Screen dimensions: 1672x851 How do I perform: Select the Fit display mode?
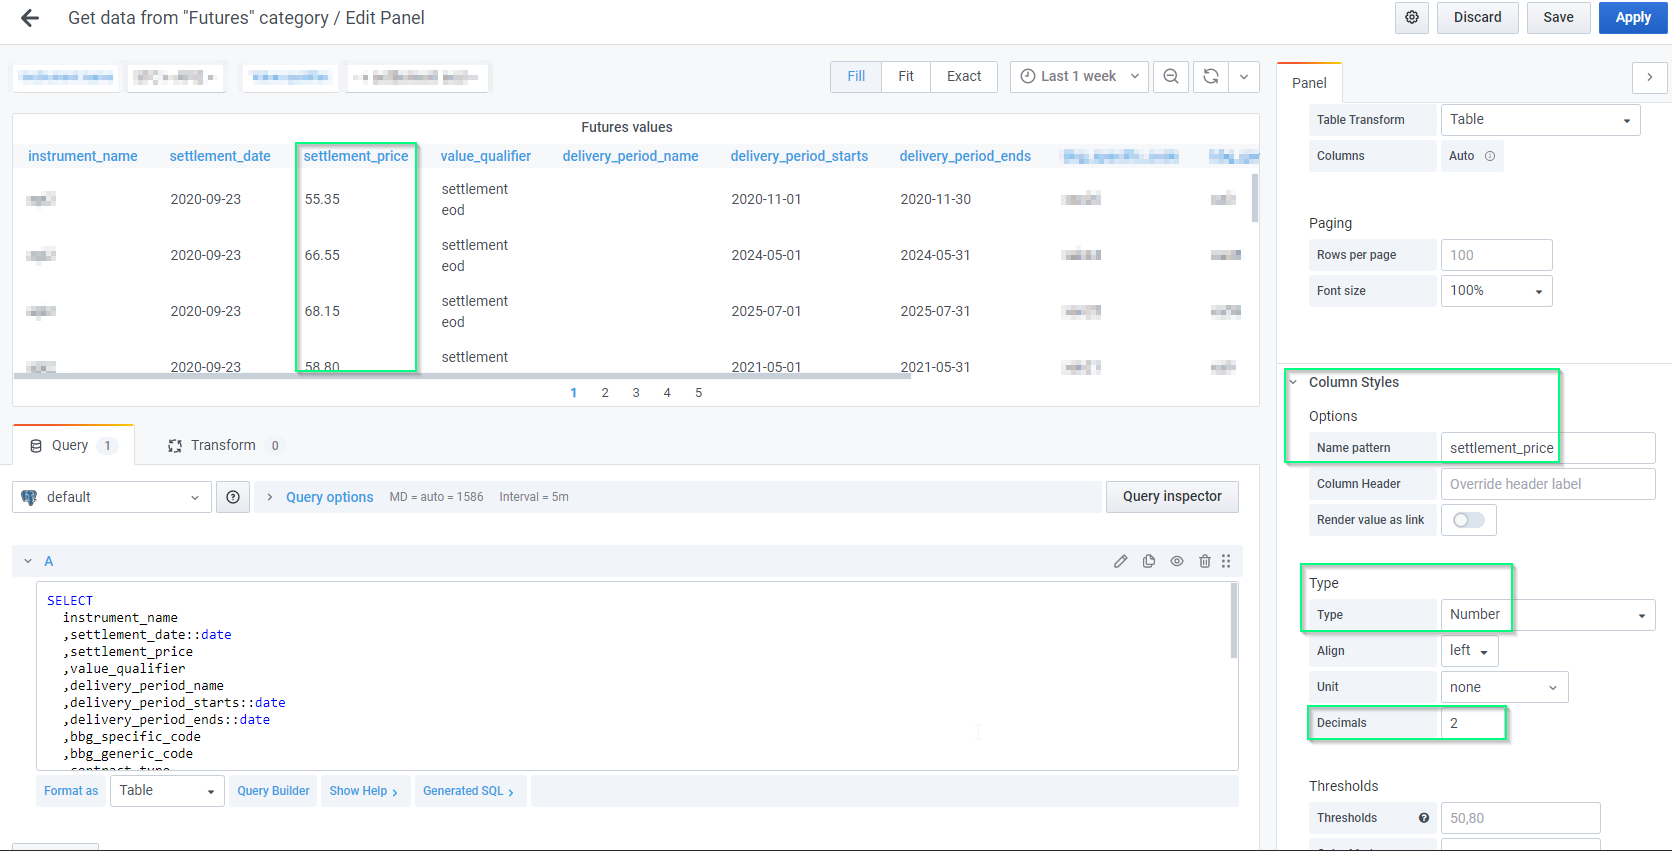tap(906, 76)
